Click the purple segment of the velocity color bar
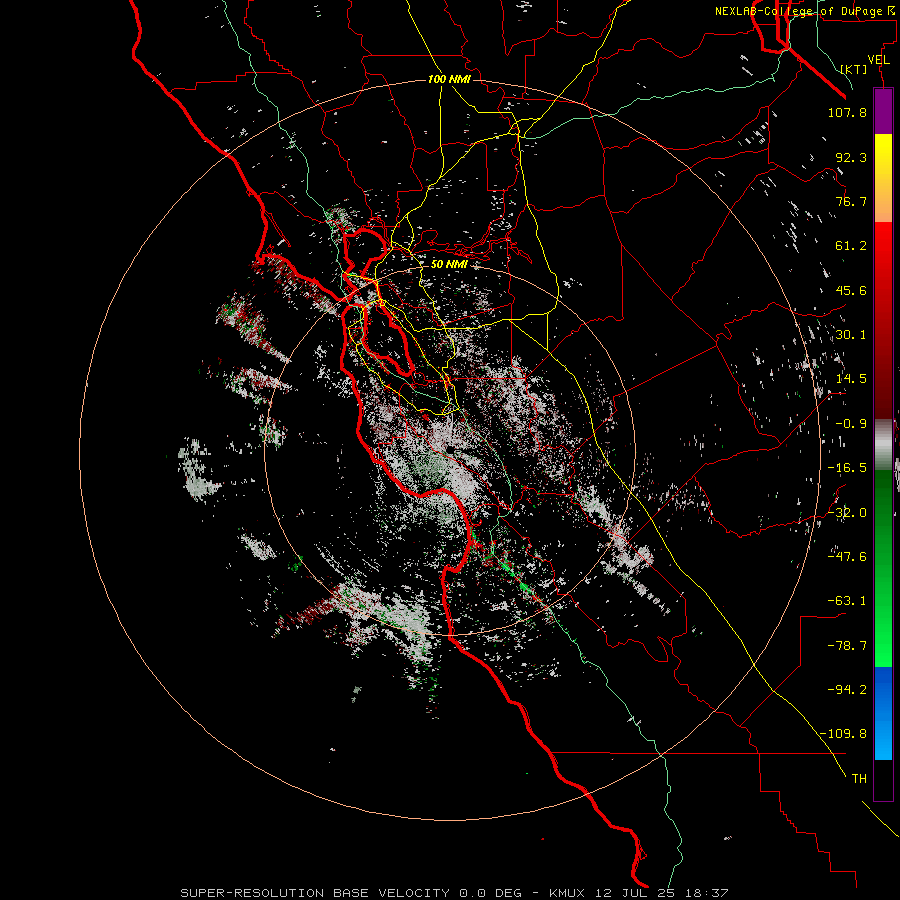This screenshot has height=900, width=900. click(883, 111)
